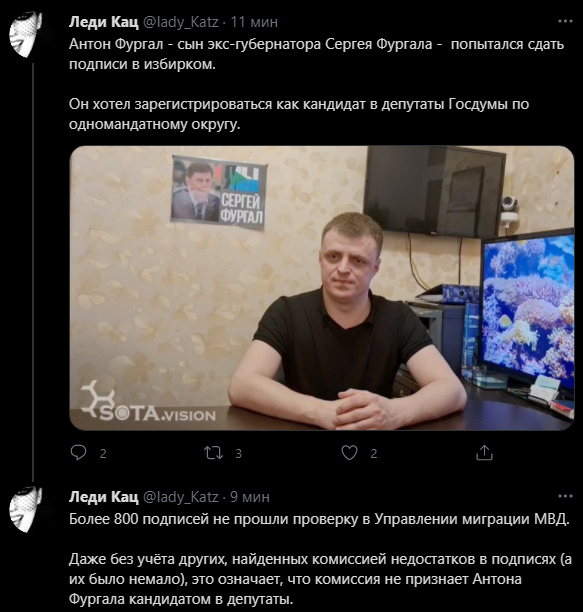This screenshot has height=612, width=583.
Task: Click the like count next to heart
Action: point(373,454)
